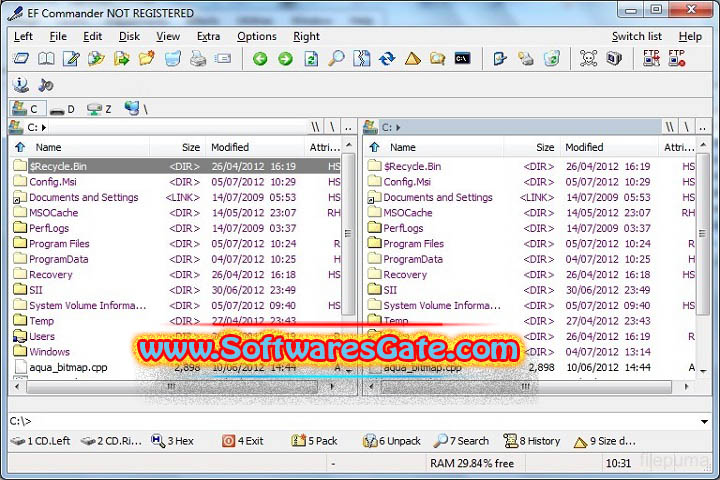Select Windows folder in left panel
The height and width of the screenshot is (480, 720).
50,352
